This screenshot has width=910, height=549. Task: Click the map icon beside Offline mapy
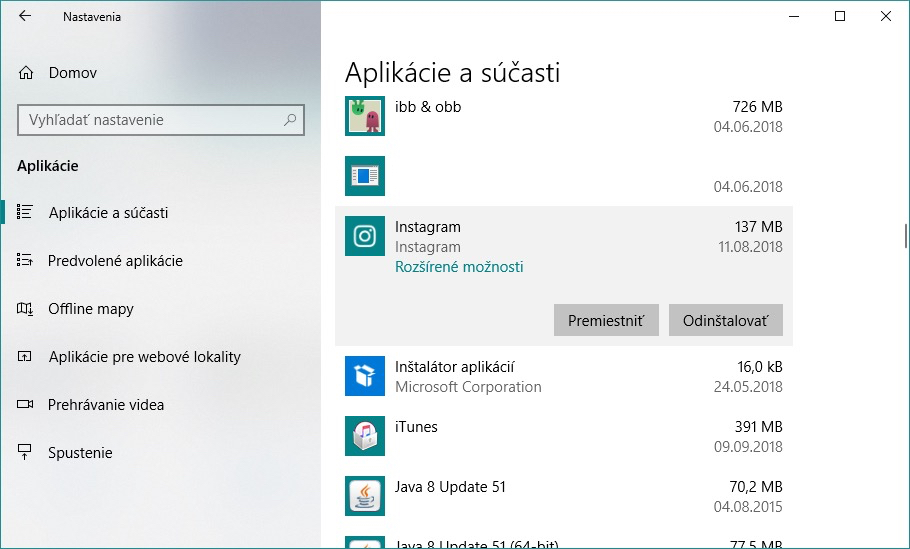point(24,308)
